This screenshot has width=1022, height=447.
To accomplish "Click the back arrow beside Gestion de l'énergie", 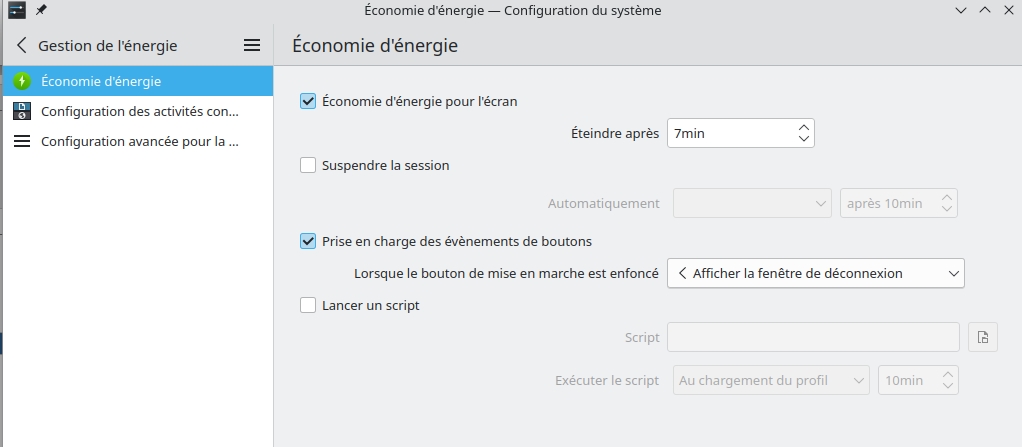I will point(22,45).
